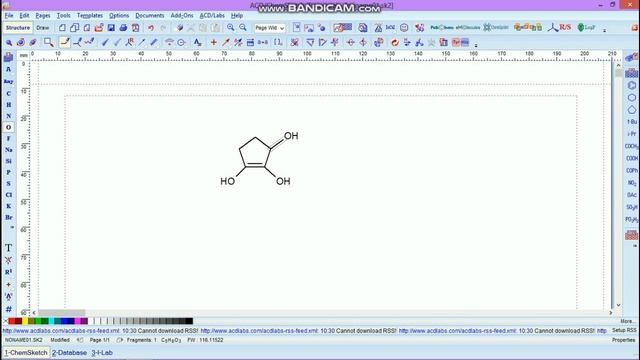Open the ACD/Labs menu
The width and height of the screenshot is (640, 360).
212,16
